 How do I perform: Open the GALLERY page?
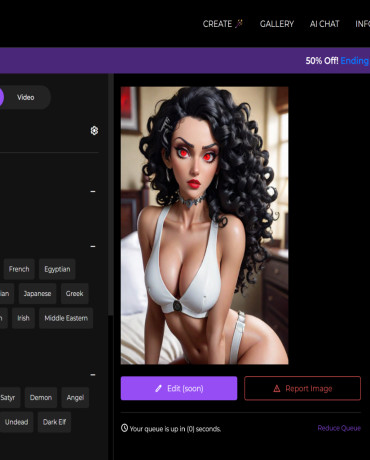click(277, 24)
